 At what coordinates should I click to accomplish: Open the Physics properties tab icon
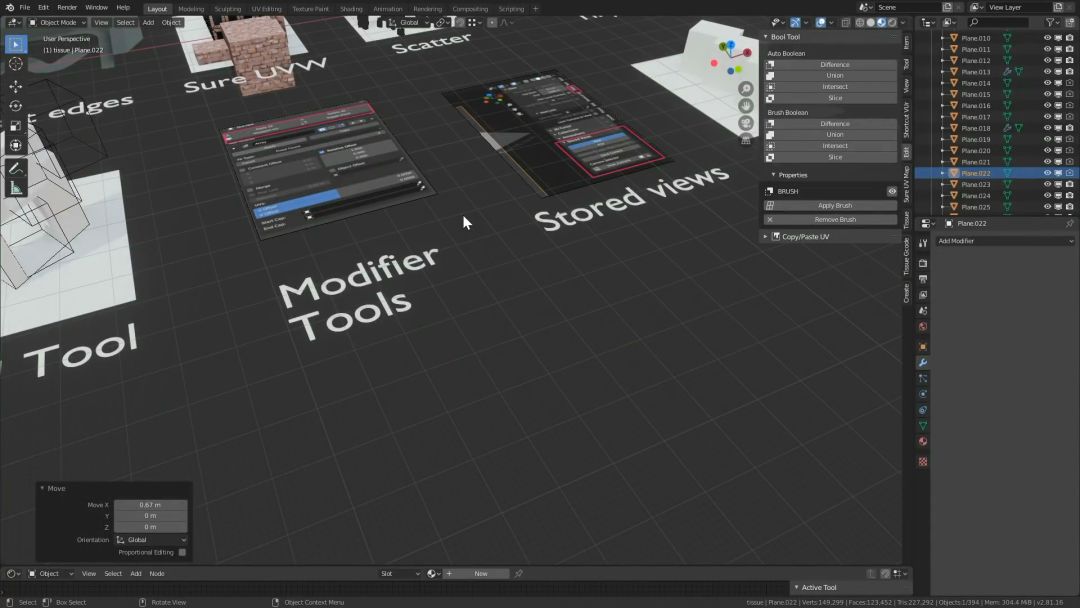pyautogui.click(x=923, y=394)
